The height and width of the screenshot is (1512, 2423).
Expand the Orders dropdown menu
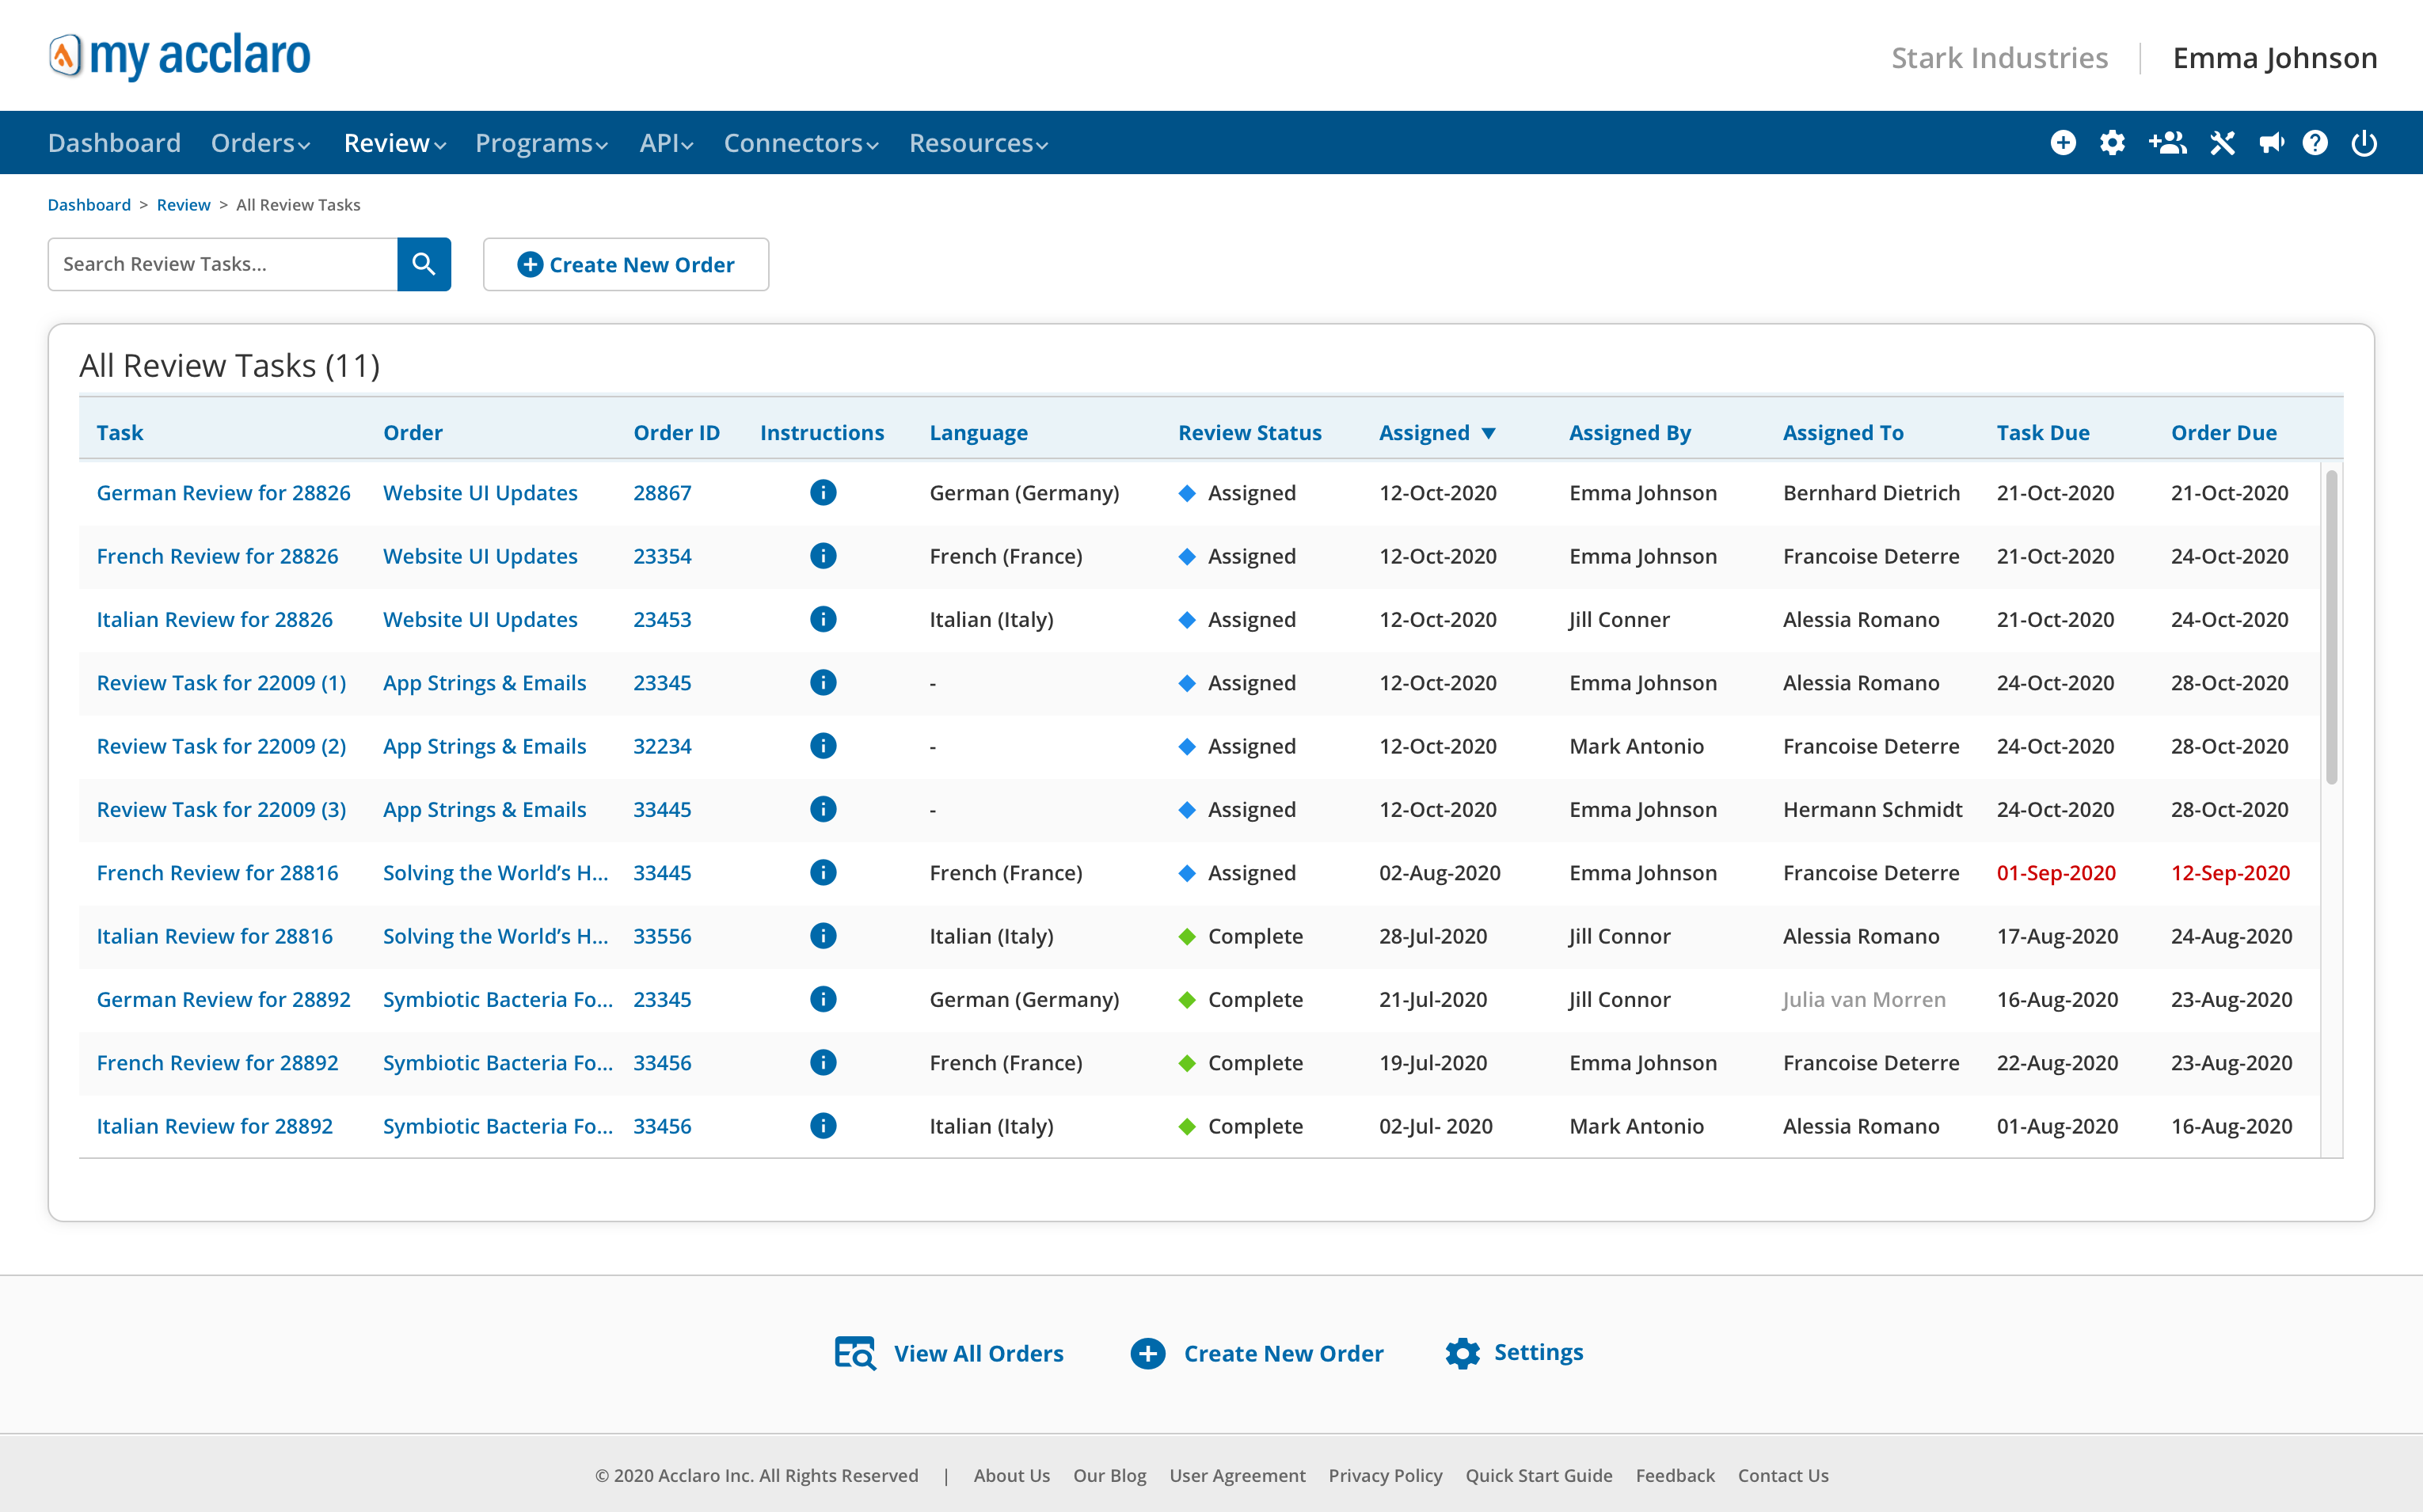coord(260,143)
